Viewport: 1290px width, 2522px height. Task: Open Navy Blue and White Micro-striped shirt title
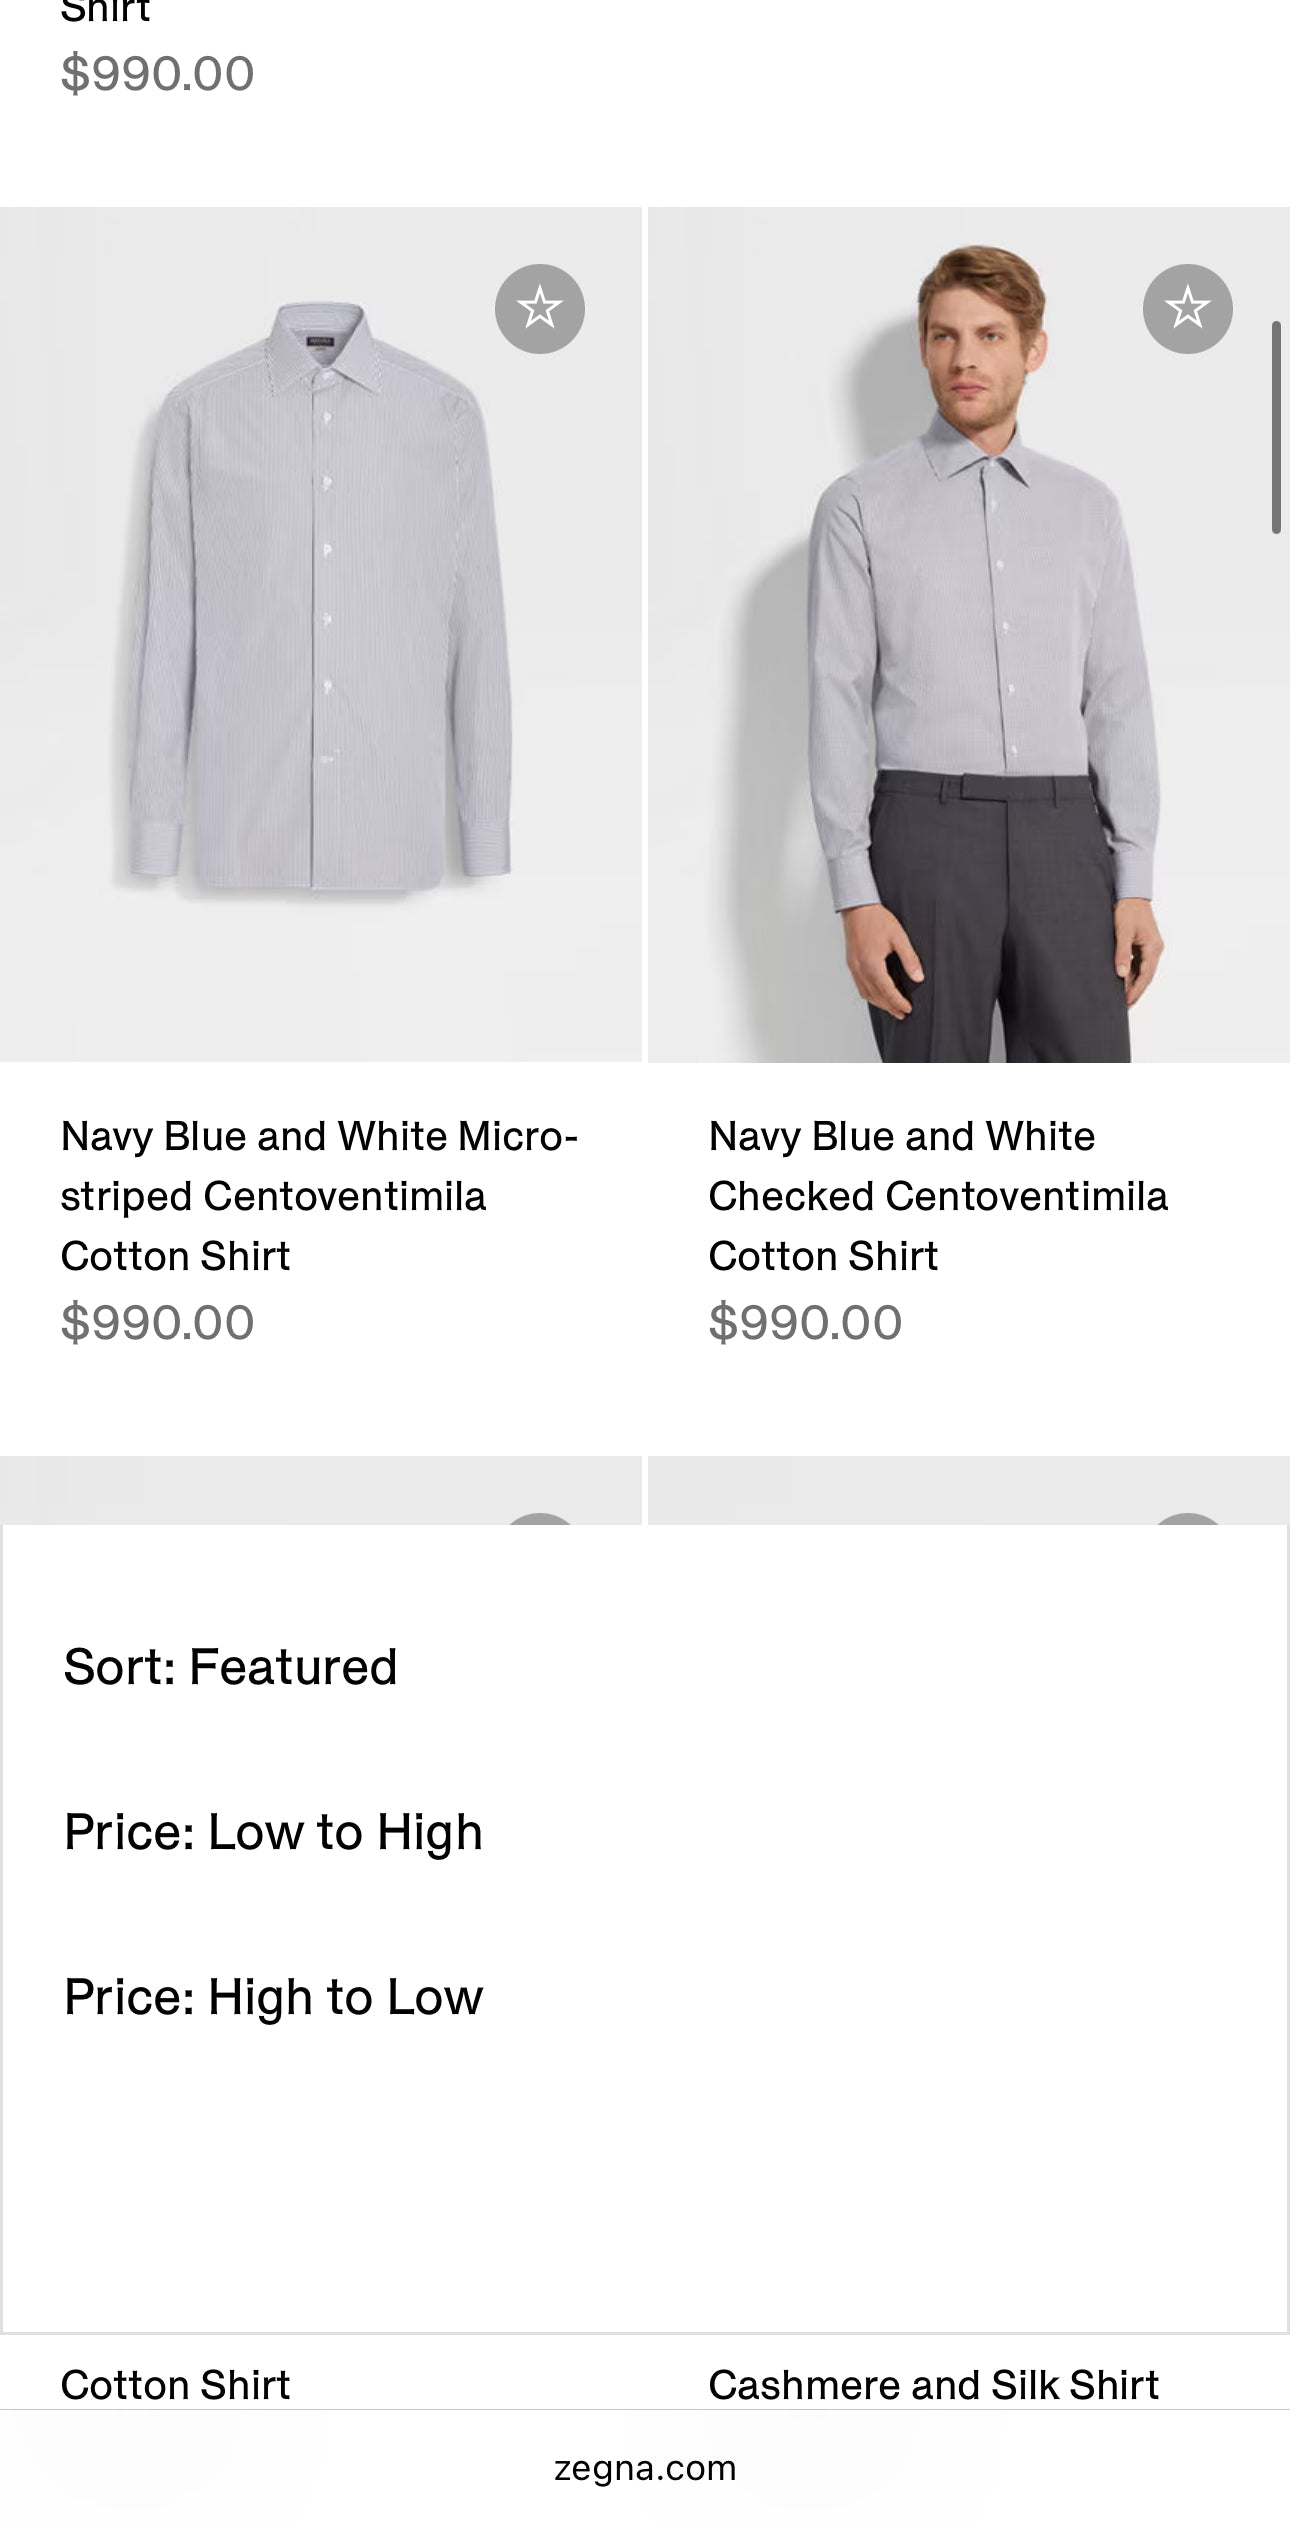tap(319, 1196)
